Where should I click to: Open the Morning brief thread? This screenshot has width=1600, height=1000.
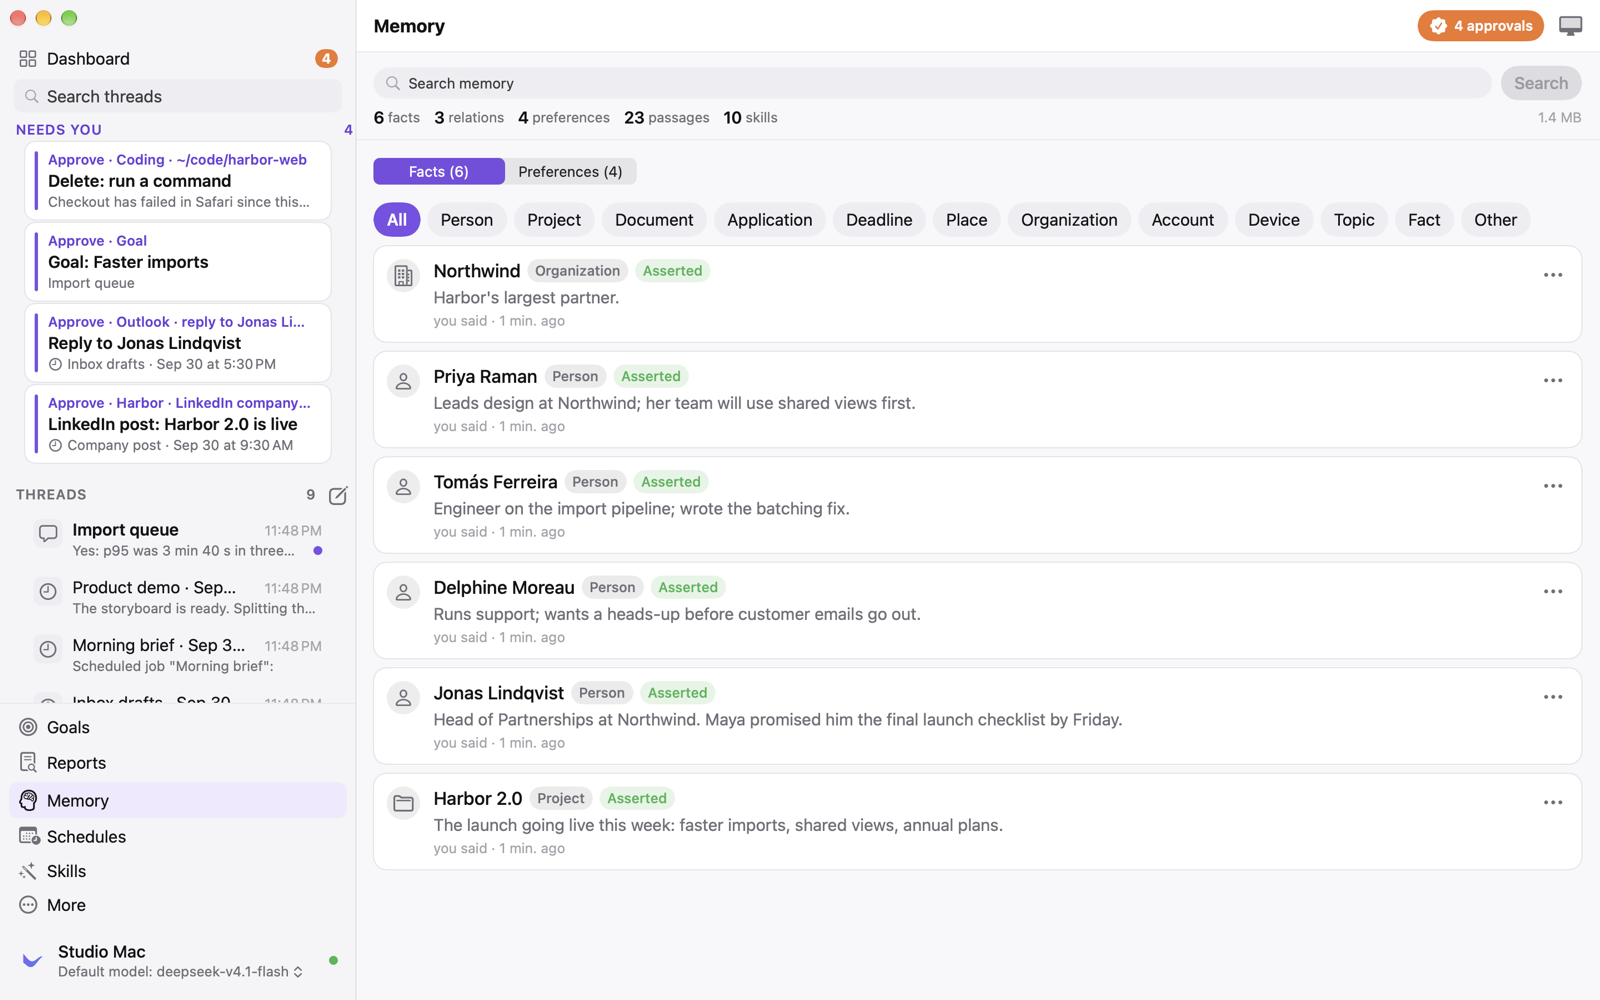[178, 655]
